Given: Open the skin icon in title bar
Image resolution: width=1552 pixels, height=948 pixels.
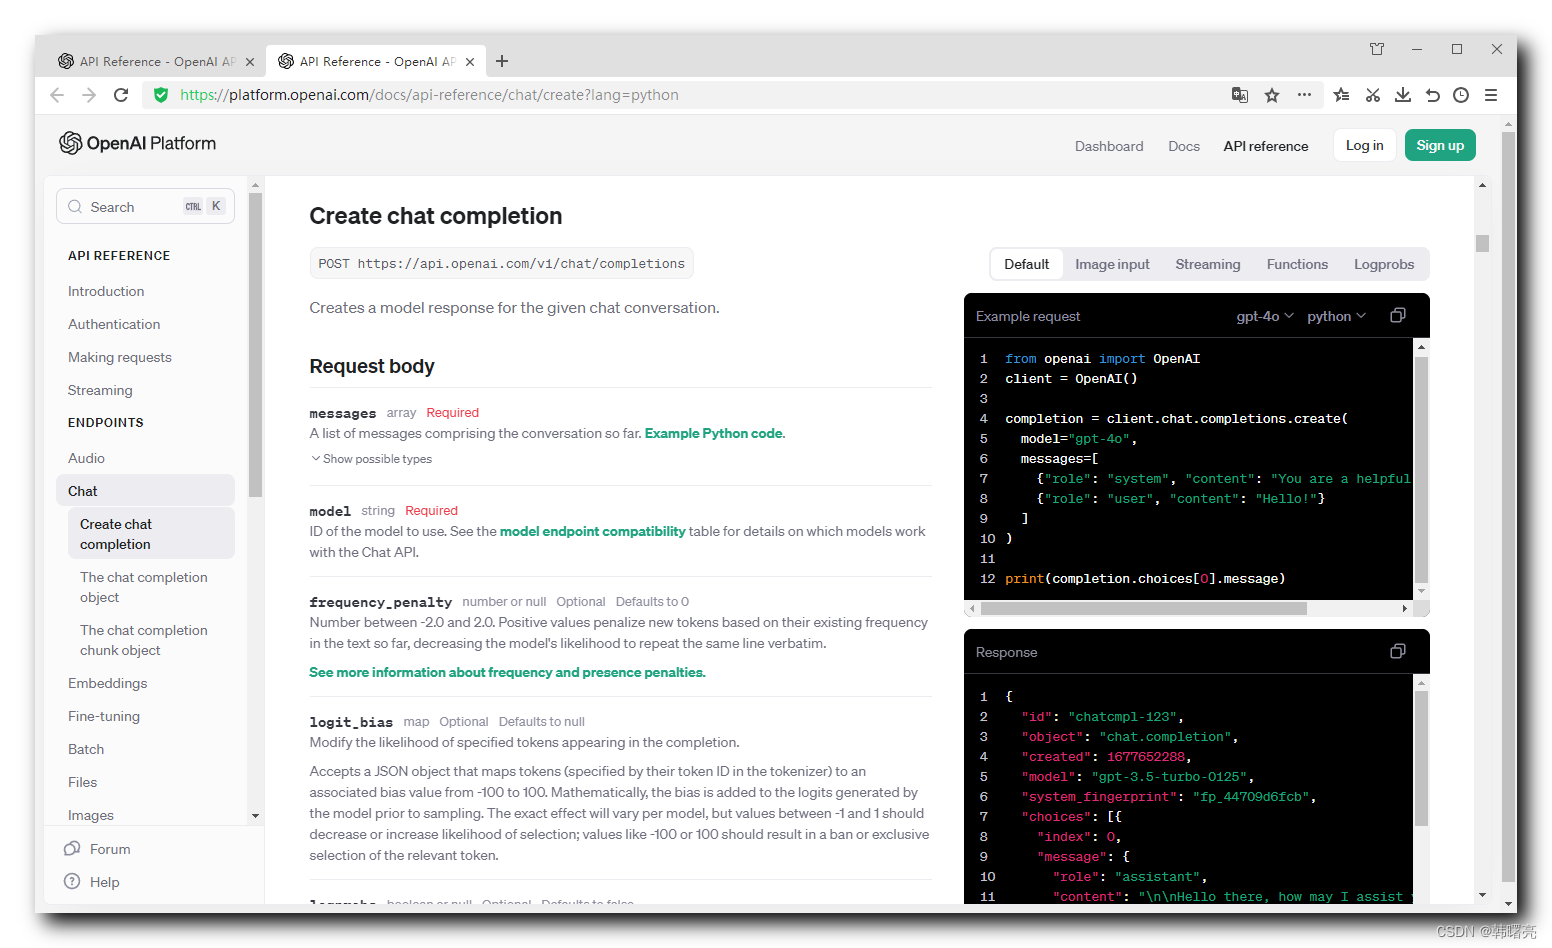Looking at the screenshot, I should pyautogui.click(x=1377, y=49).
